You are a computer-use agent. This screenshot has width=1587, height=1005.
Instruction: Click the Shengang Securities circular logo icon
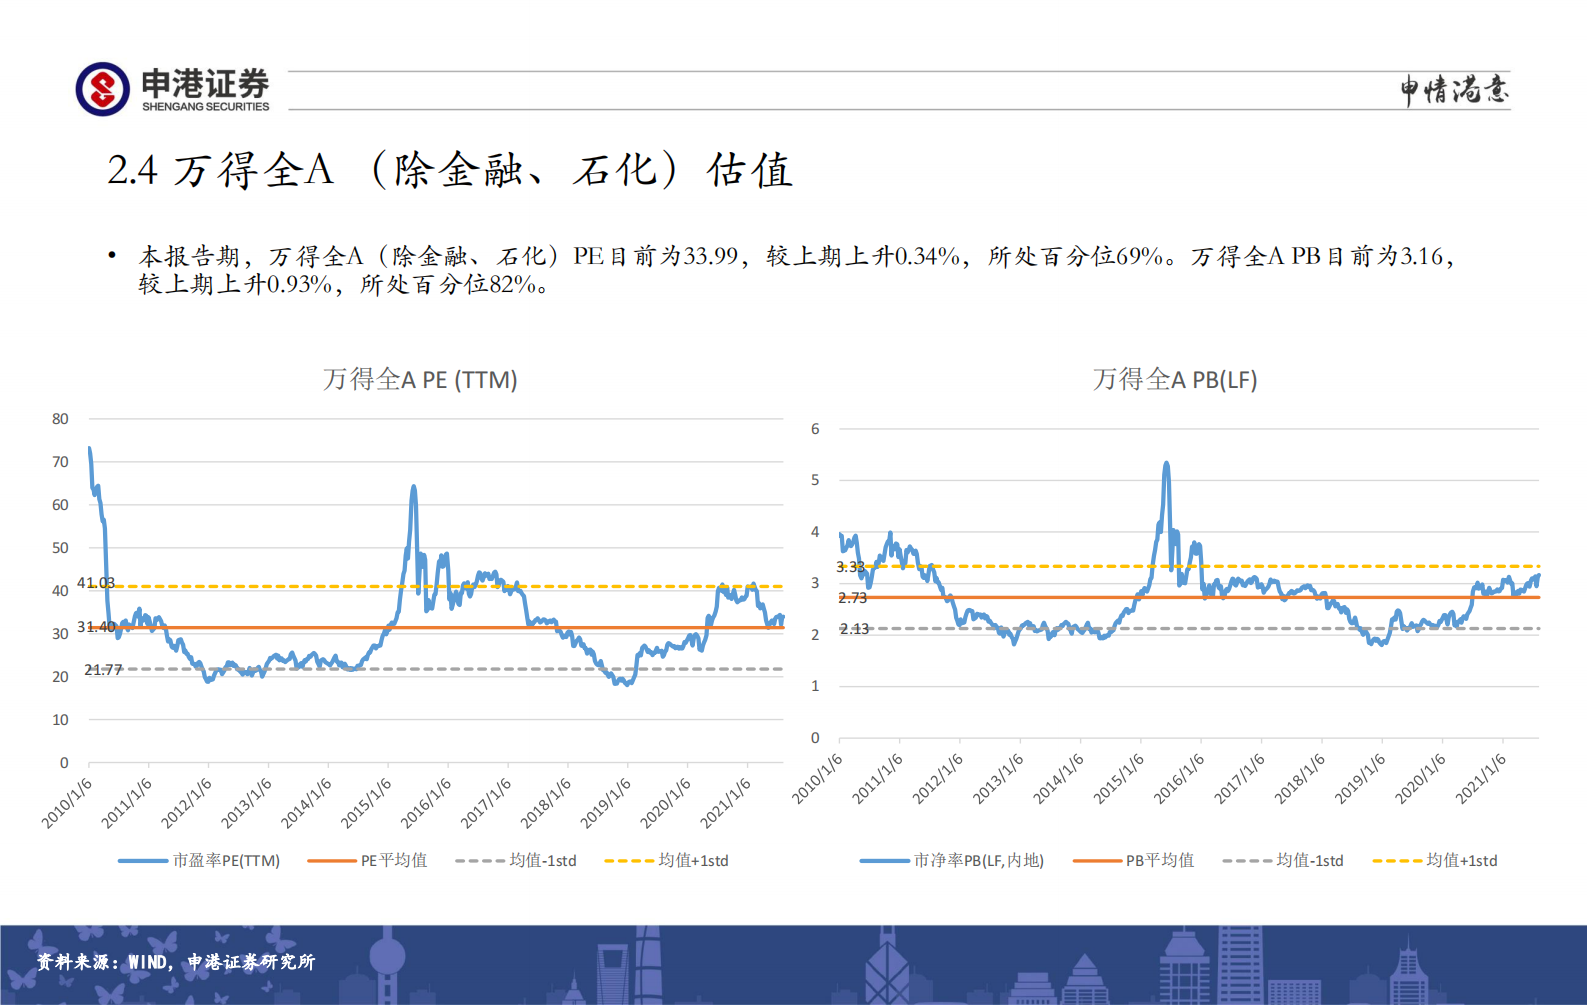click(x=102, y=89)
